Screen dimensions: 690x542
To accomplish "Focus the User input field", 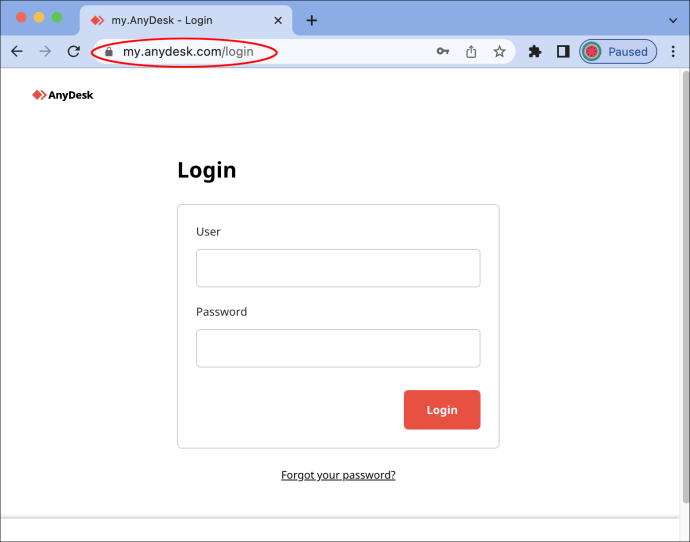I will (x=338, y=268).
